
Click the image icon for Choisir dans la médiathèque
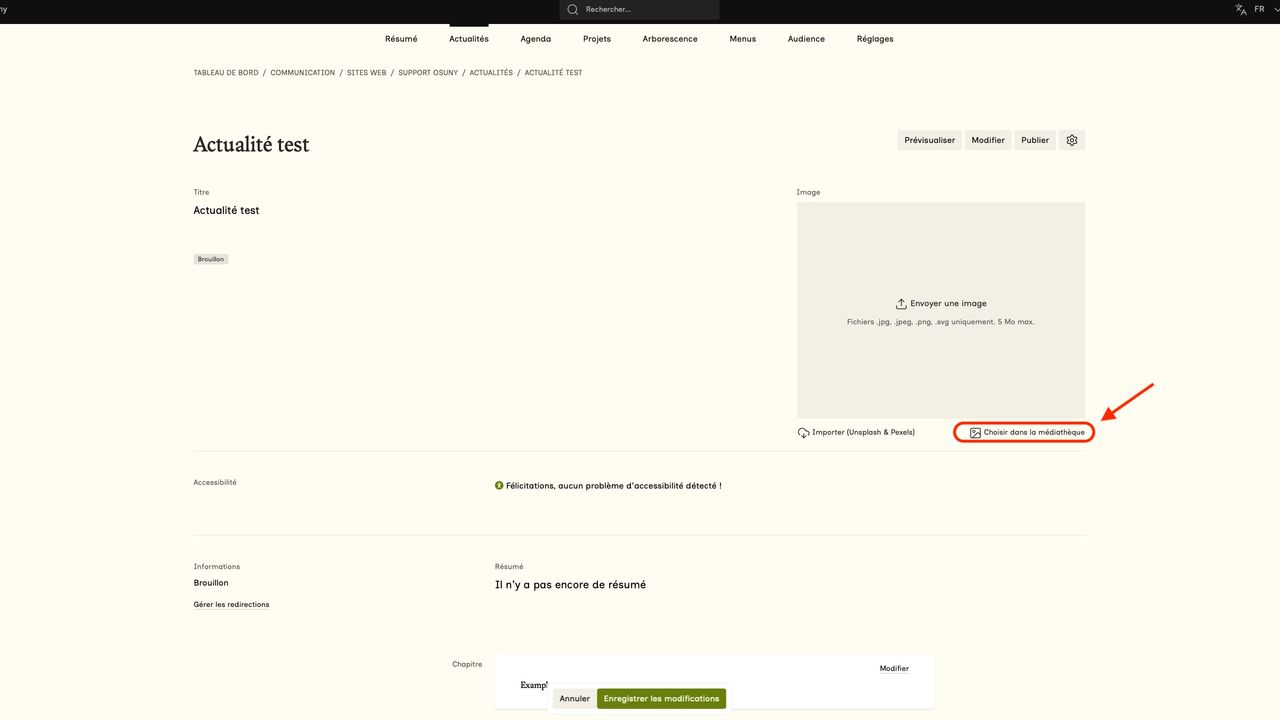pos(975,433)
